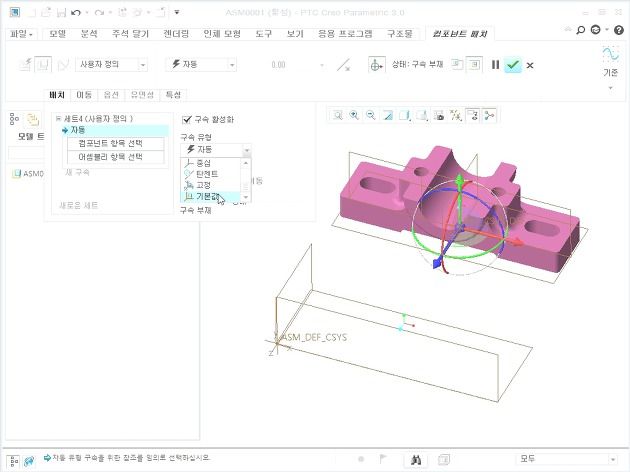
Task: Click the New file icon in quick access toolbar
Action: [32, 12]
